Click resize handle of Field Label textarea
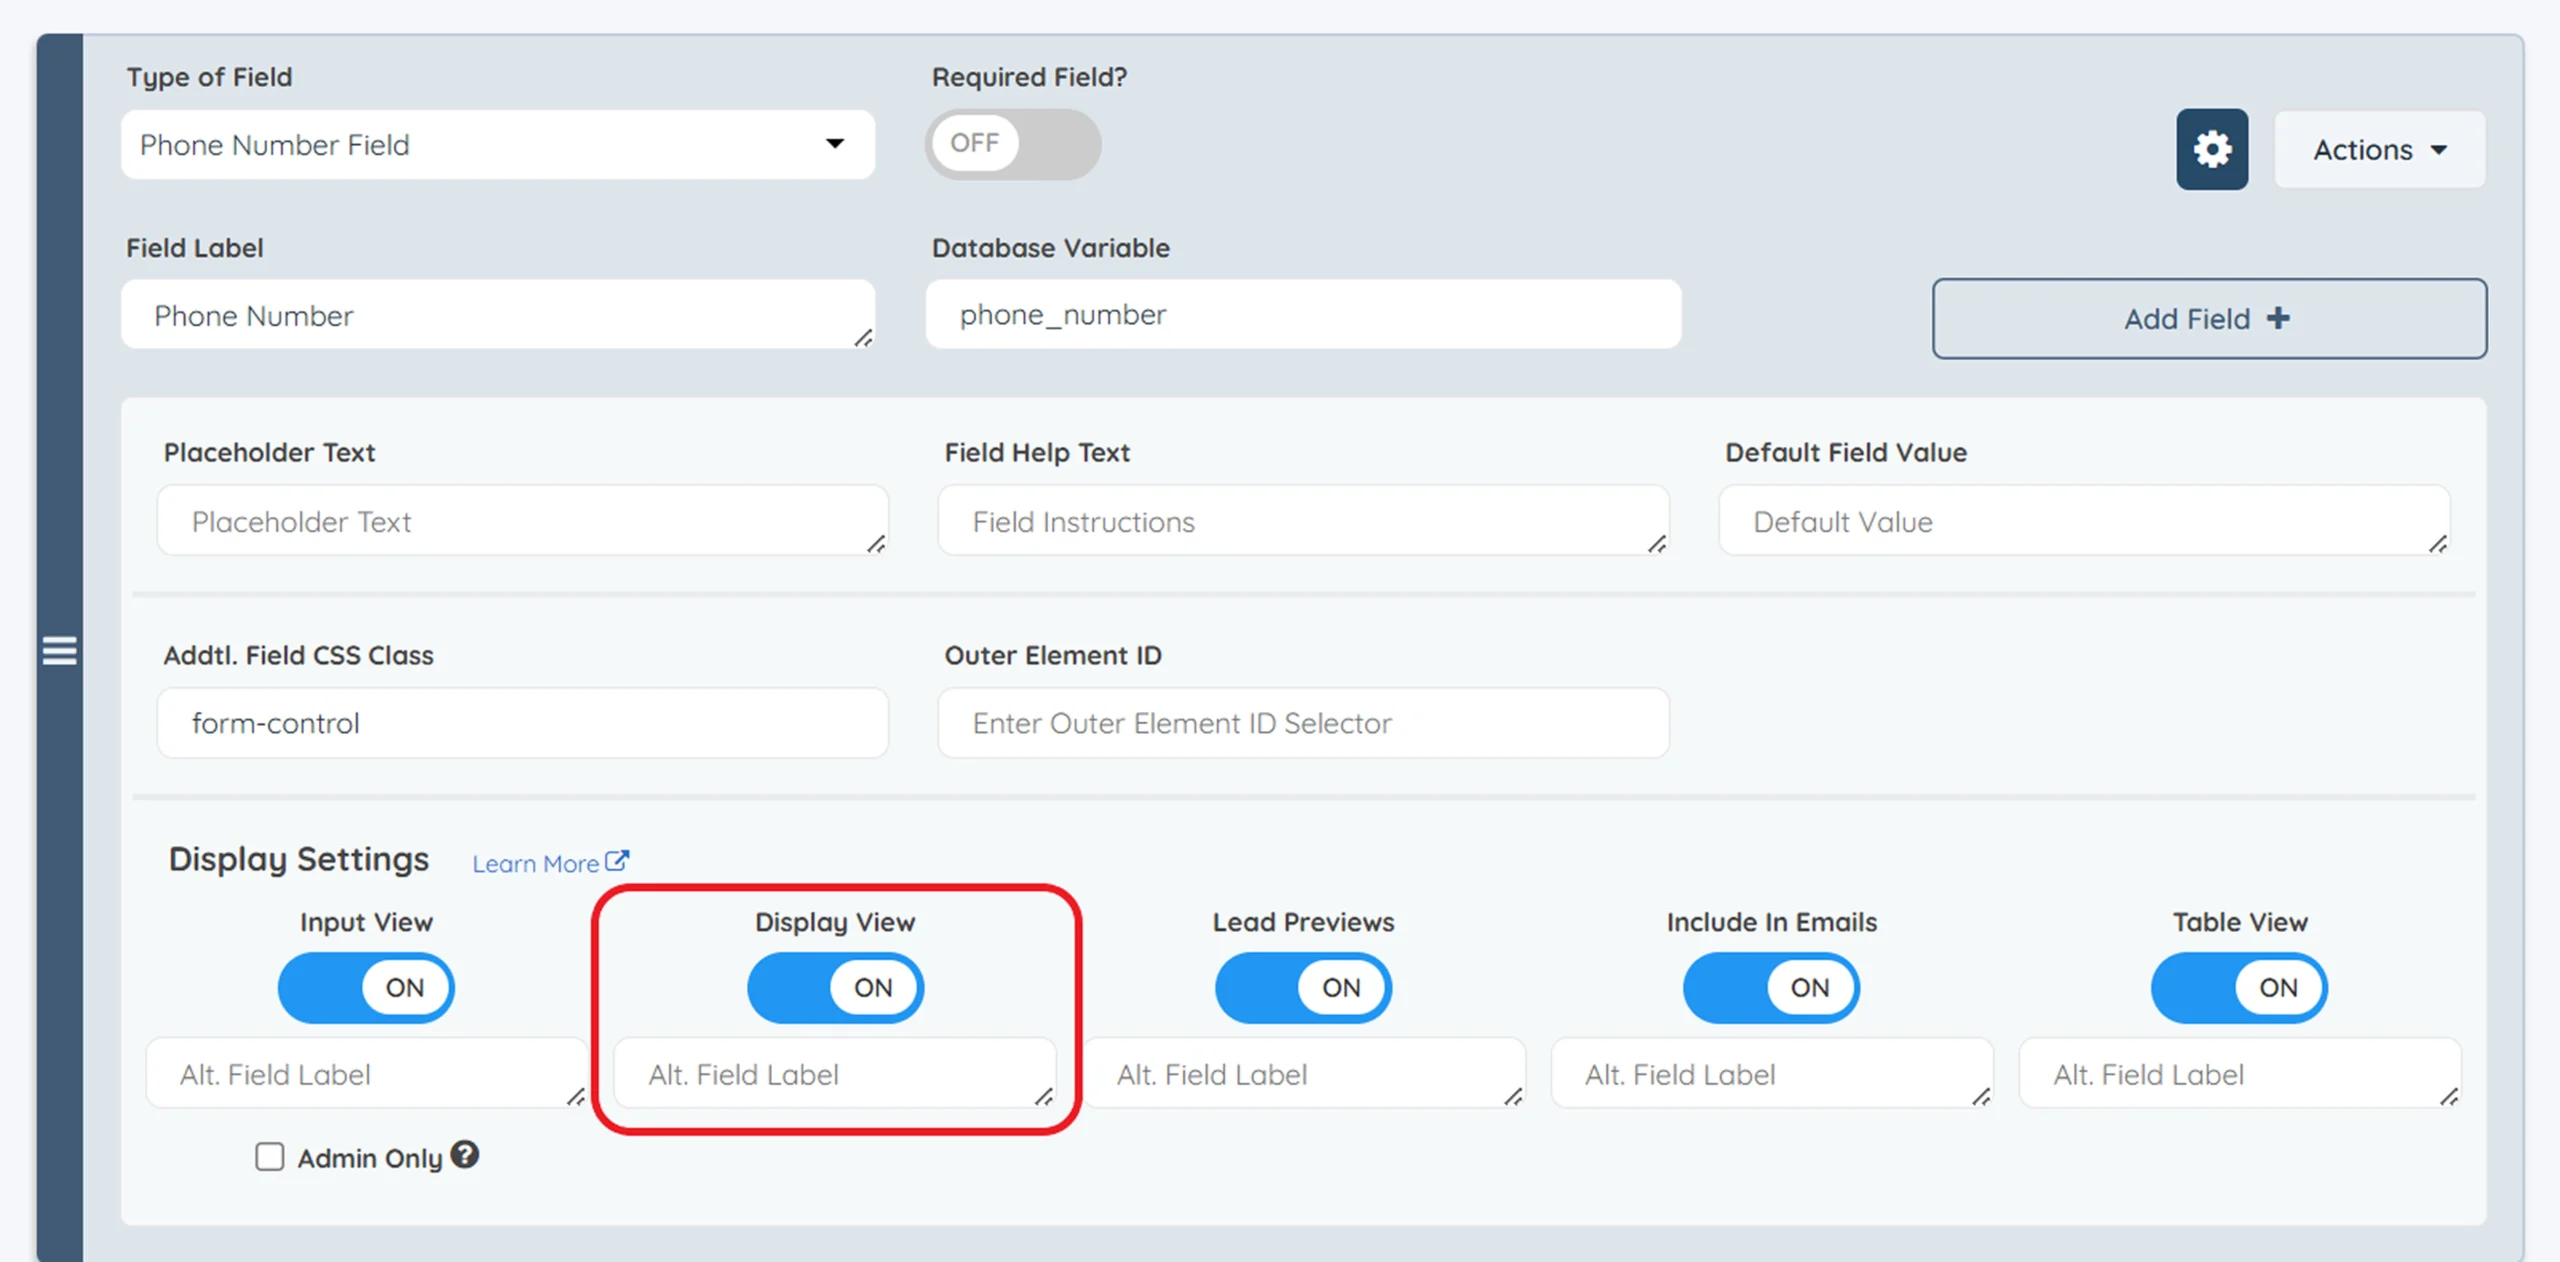 tap(863, 338)
